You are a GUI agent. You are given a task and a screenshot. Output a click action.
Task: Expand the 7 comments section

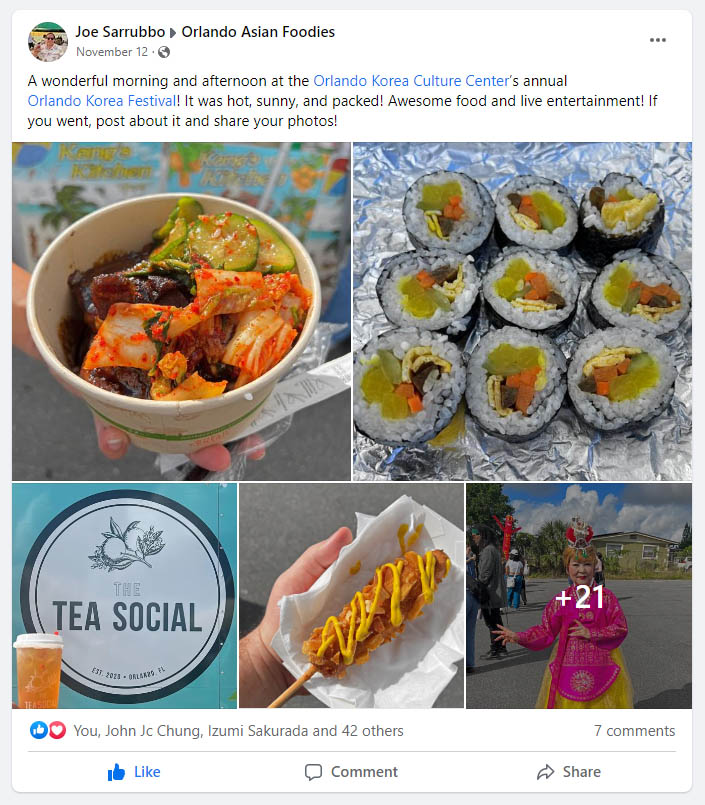pyautogui.click(x=634, y=731)
